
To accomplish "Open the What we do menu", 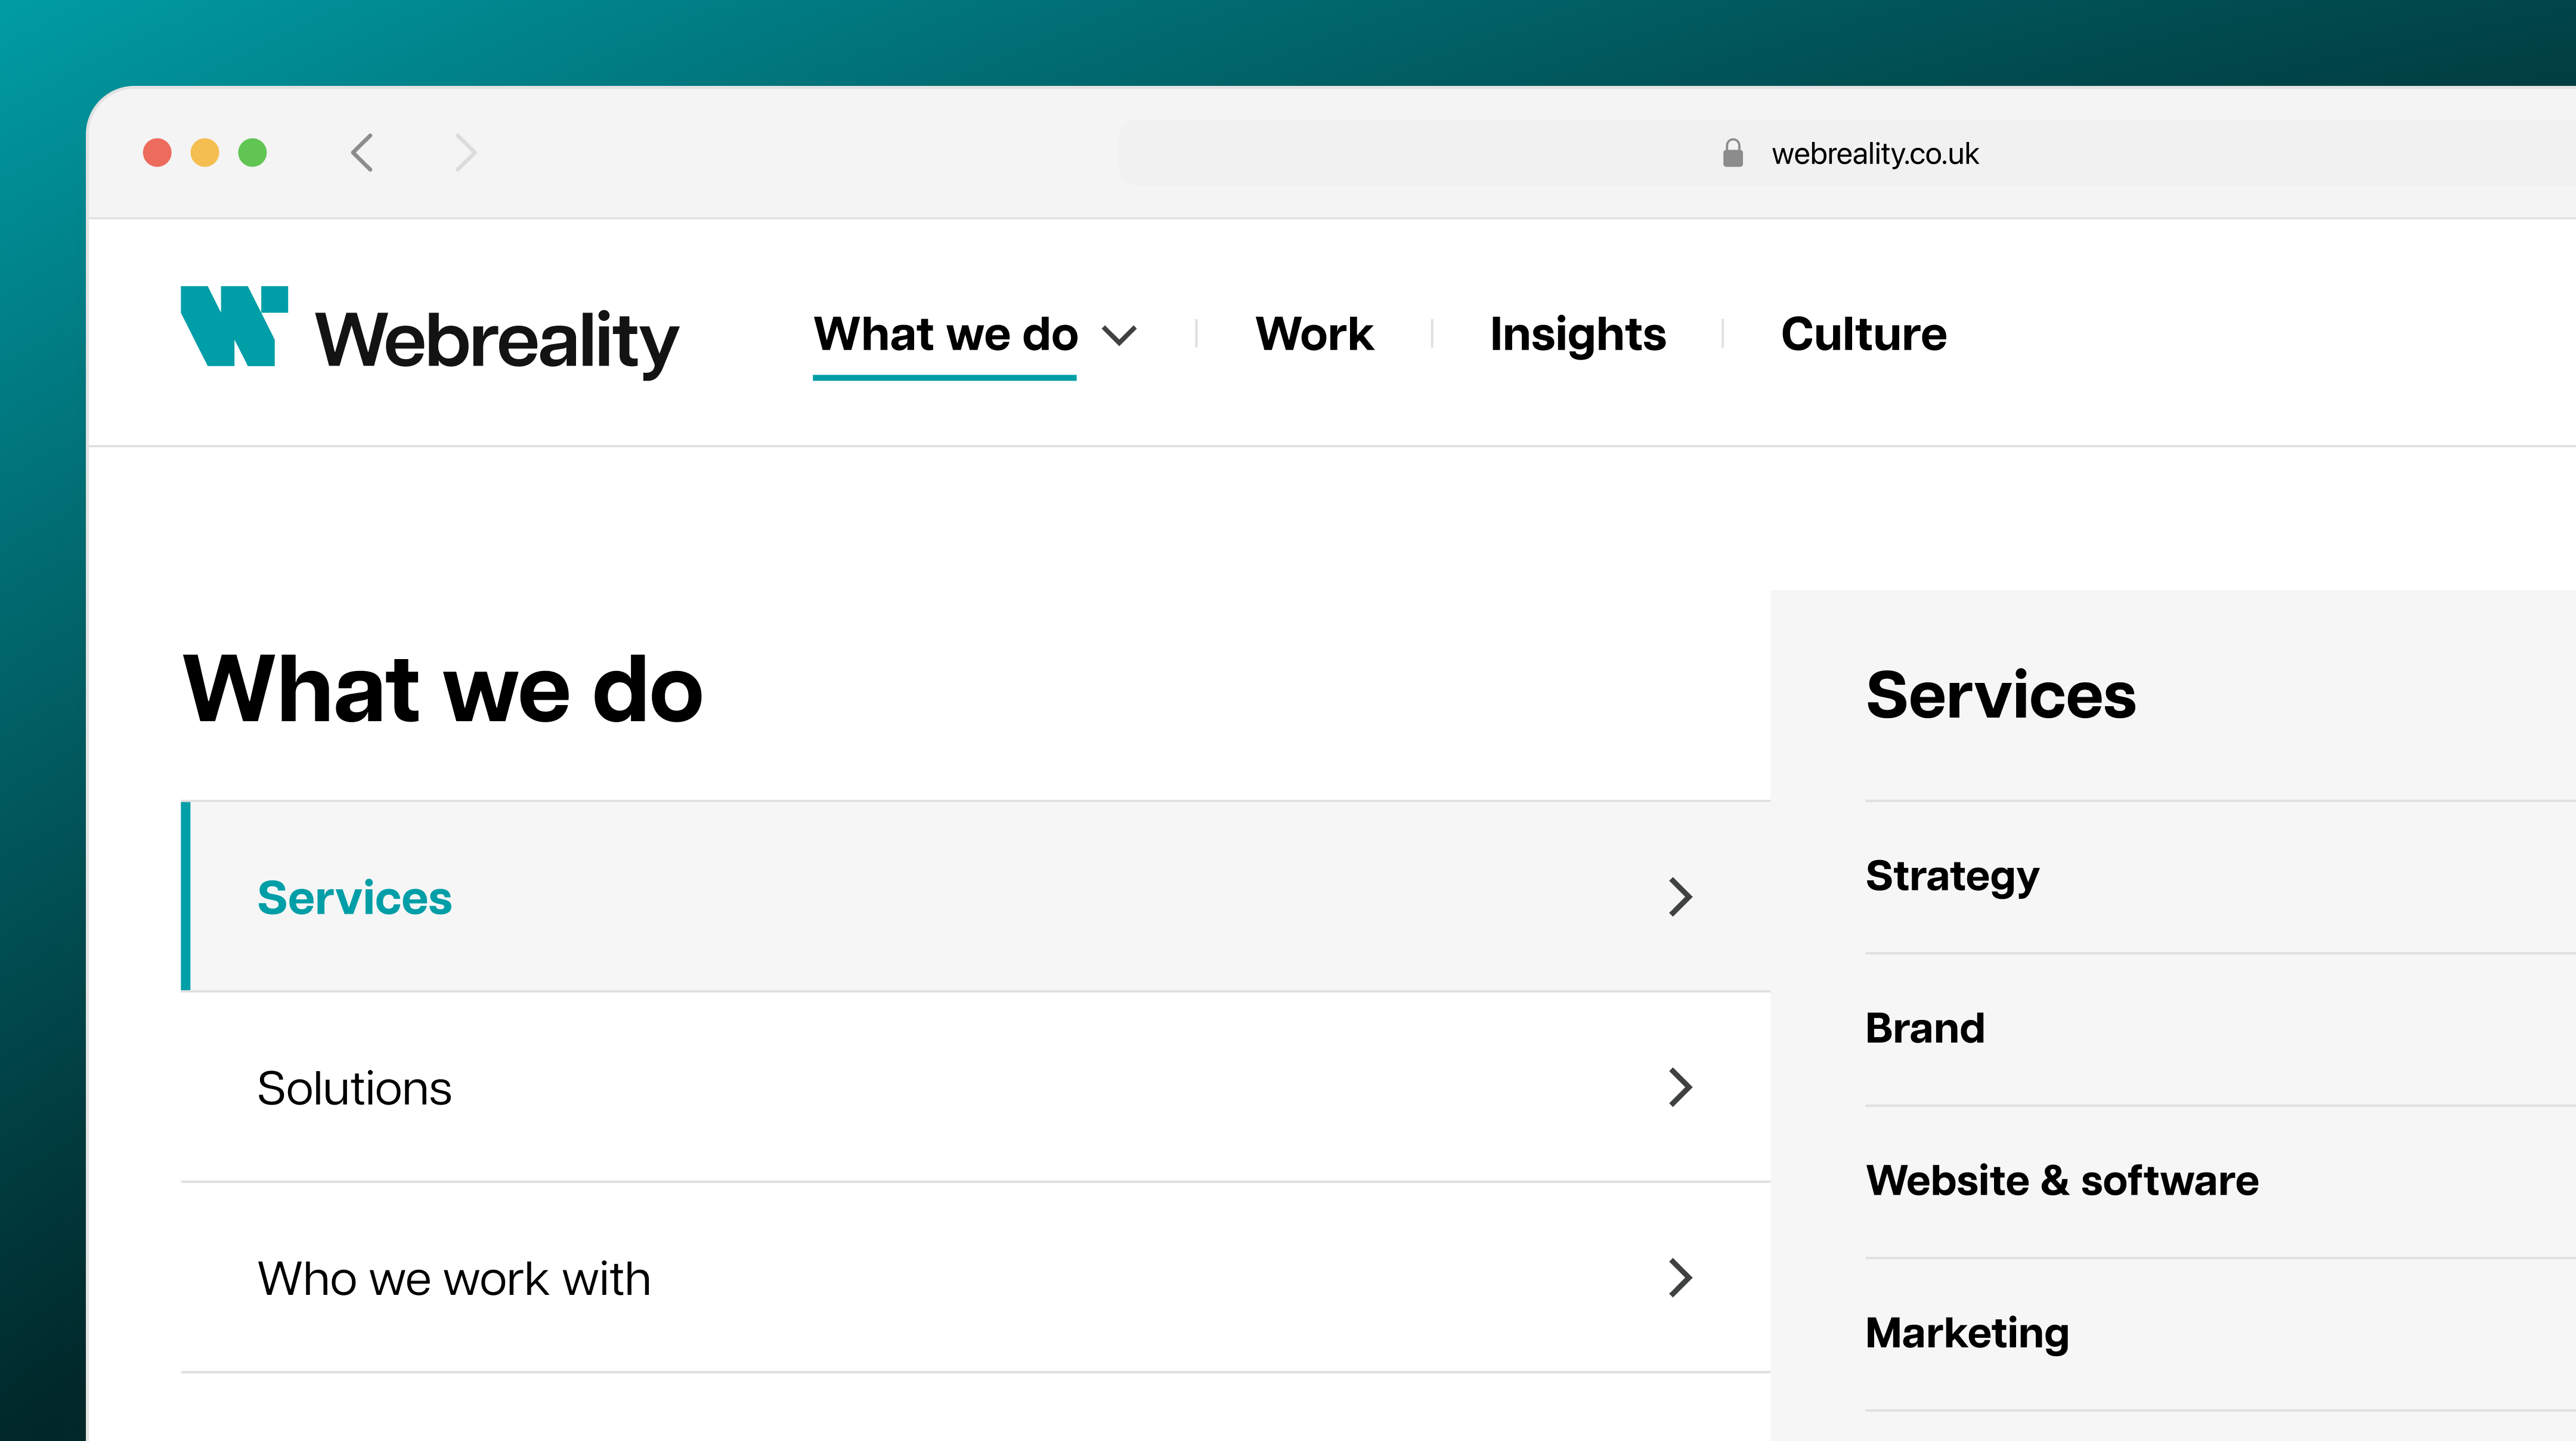I will (x=946, y=334).
